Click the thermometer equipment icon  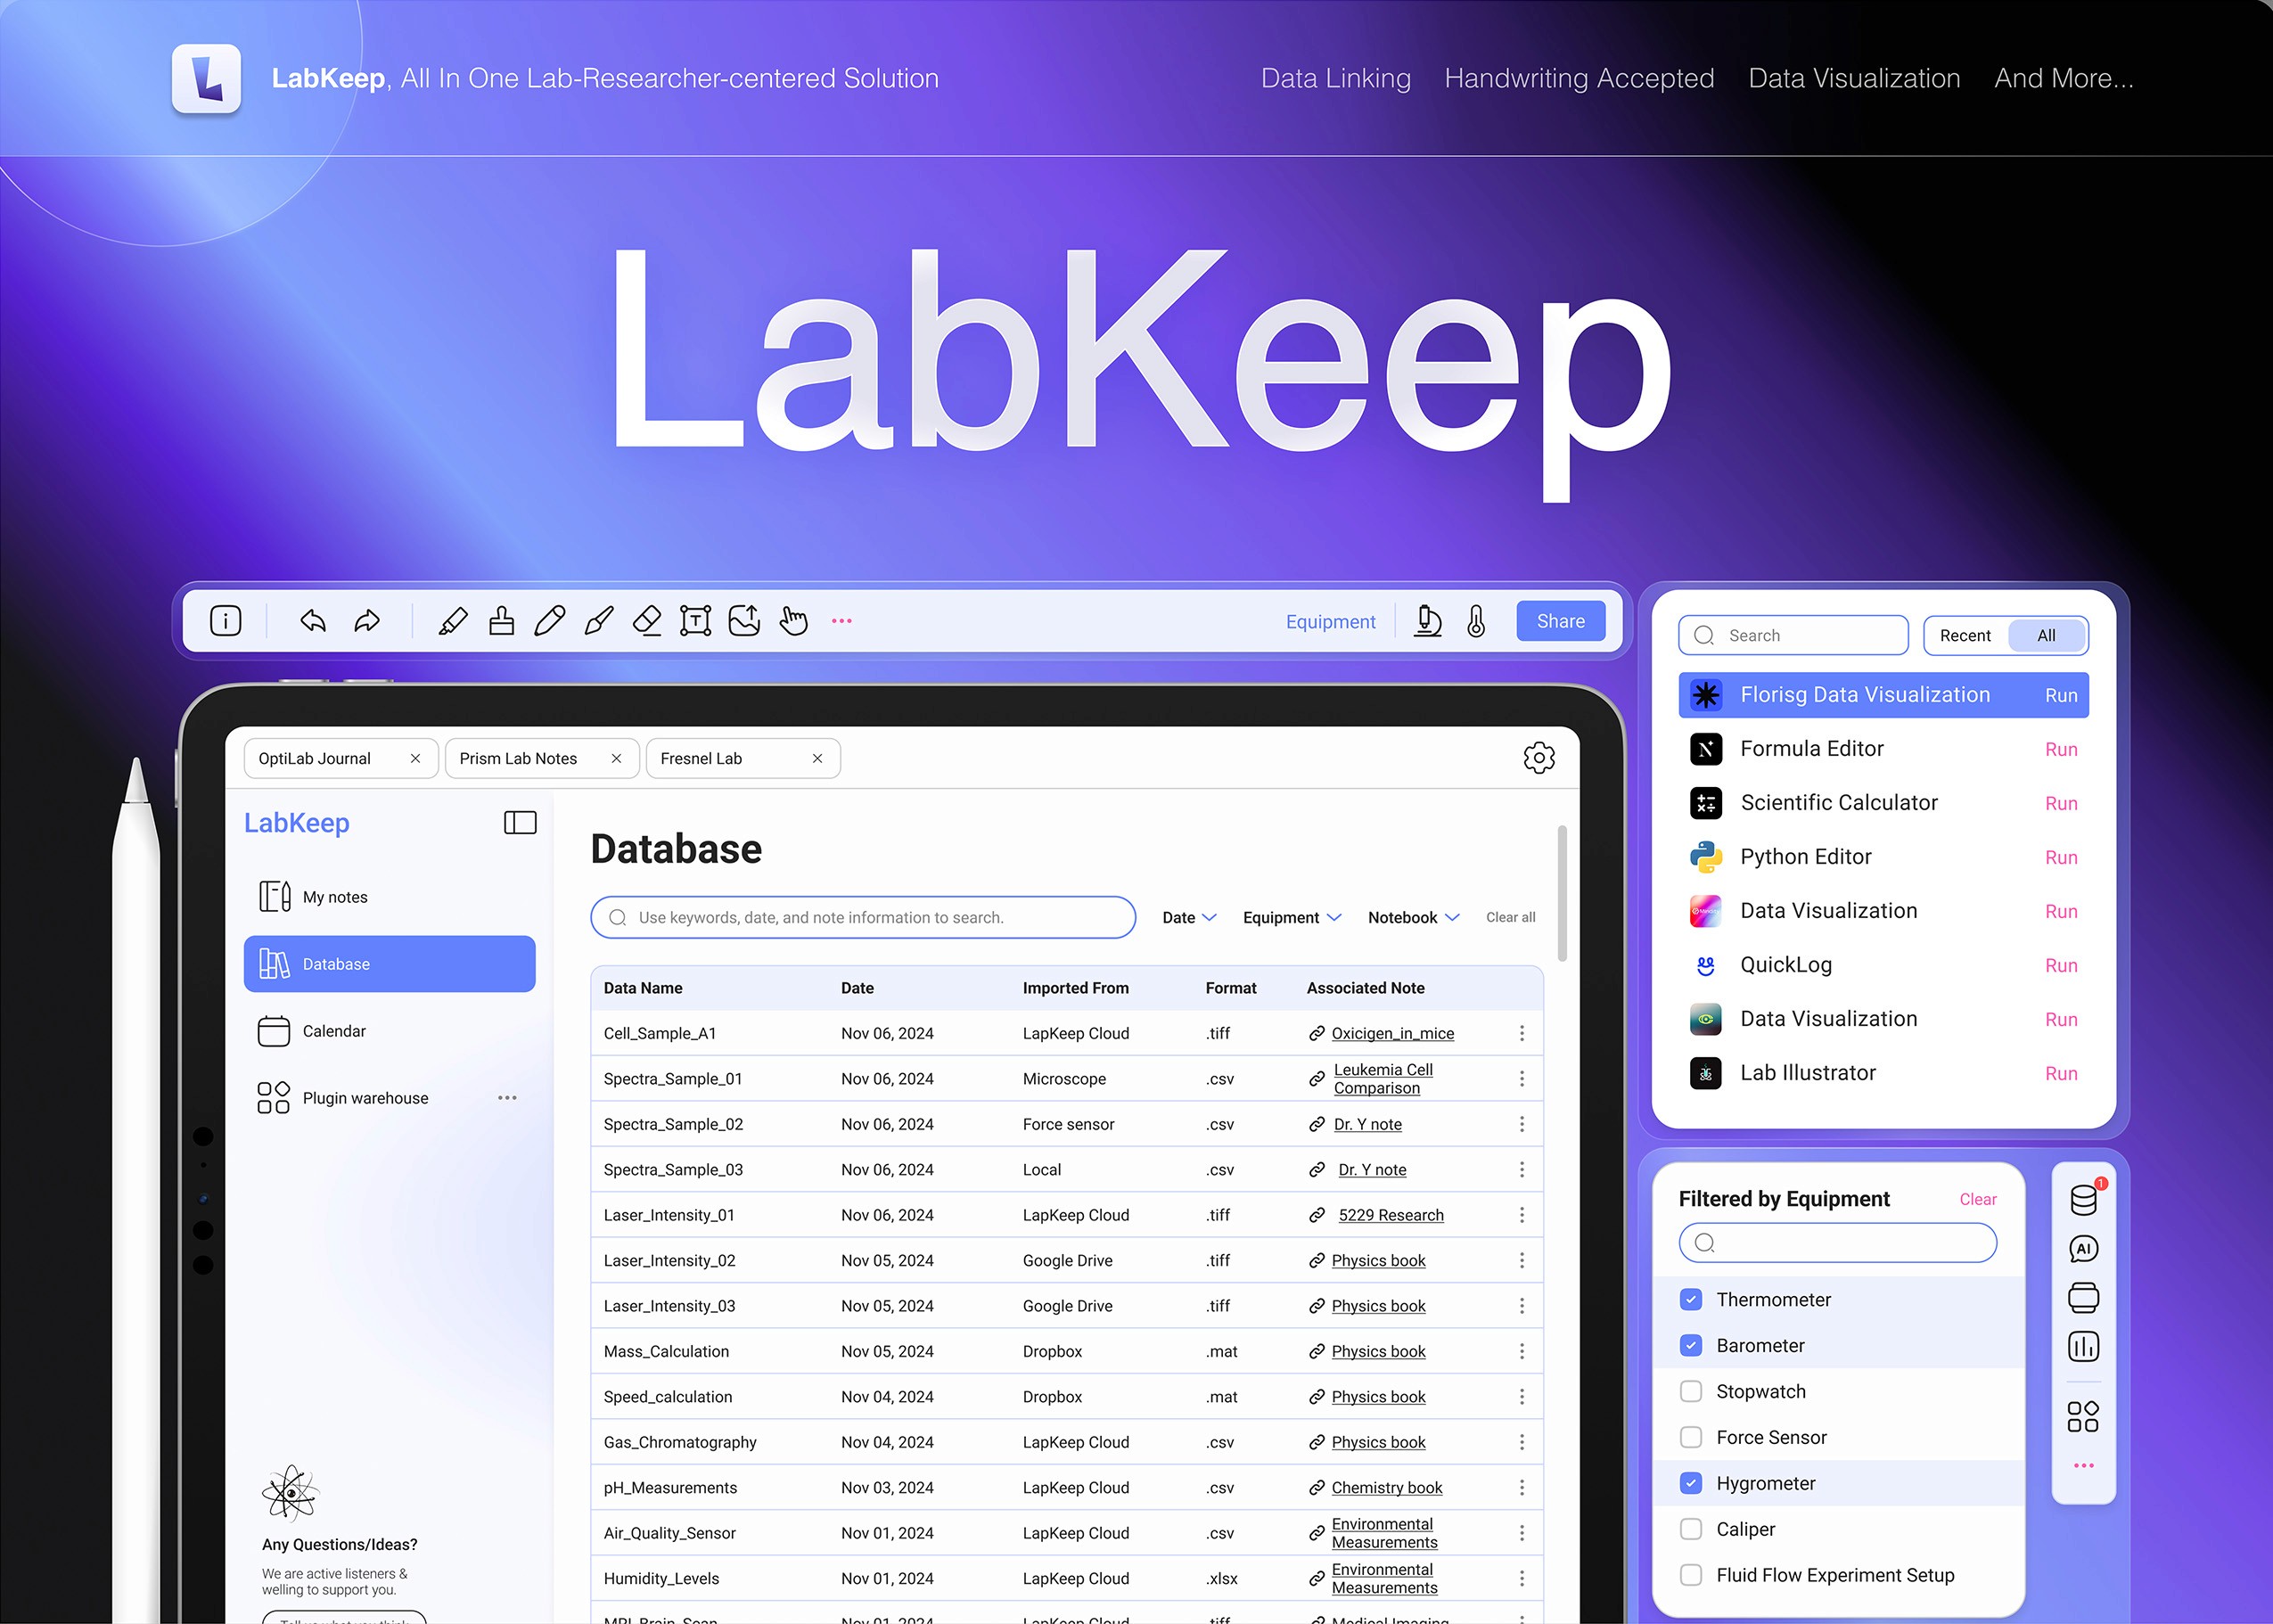click(x=1476, y=621)
